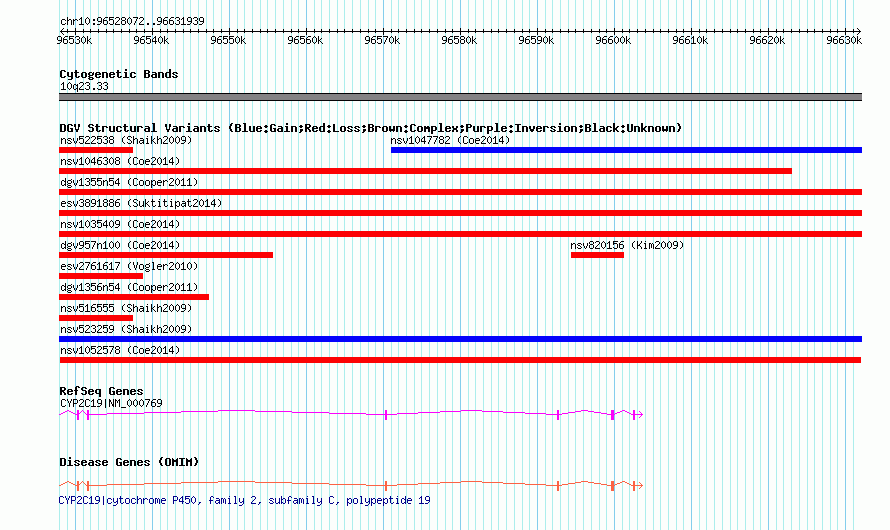Click the Disease Genes (OMIM) track title
Screen dimensions: 890x530
pyautogui.click(x=129, y=462)
